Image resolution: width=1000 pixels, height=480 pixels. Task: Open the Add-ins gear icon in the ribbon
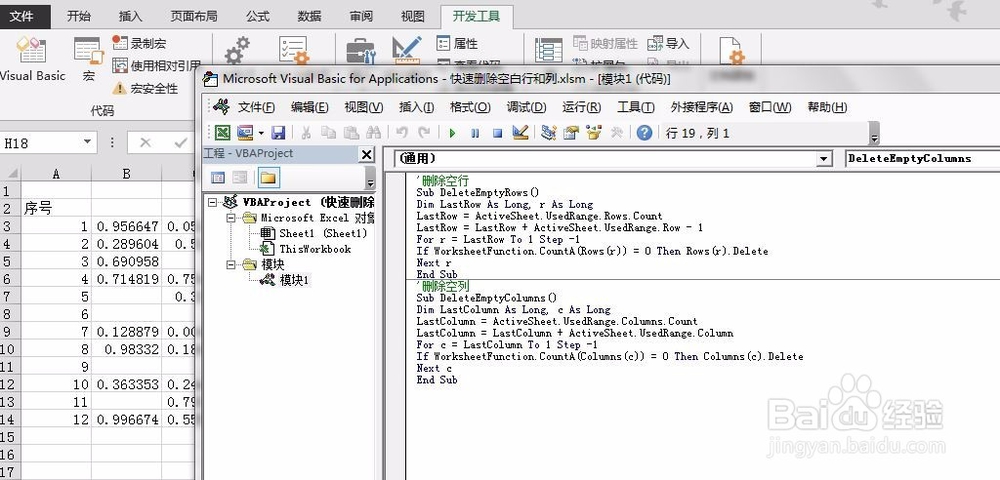coord(237,50)
